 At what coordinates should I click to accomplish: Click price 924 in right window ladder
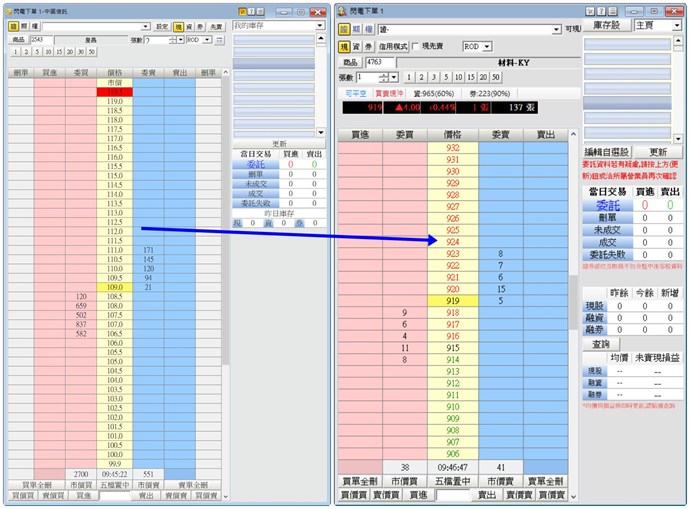tap(453, 242)
